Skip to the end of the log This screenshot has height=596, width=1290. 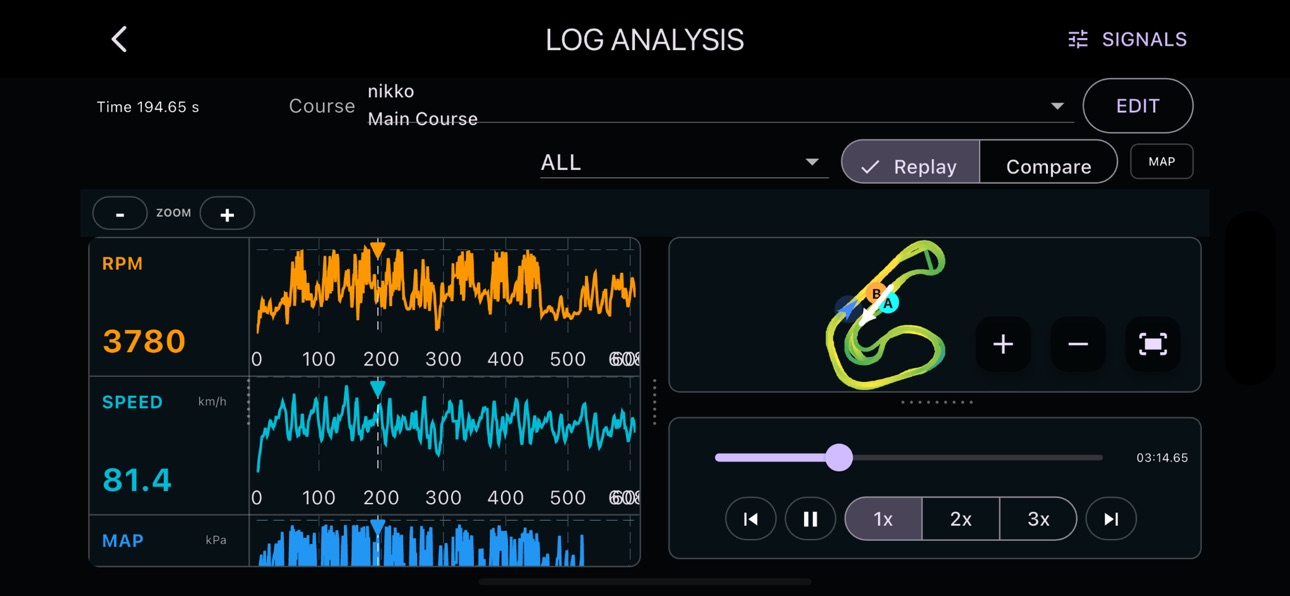click(1111, 519)
